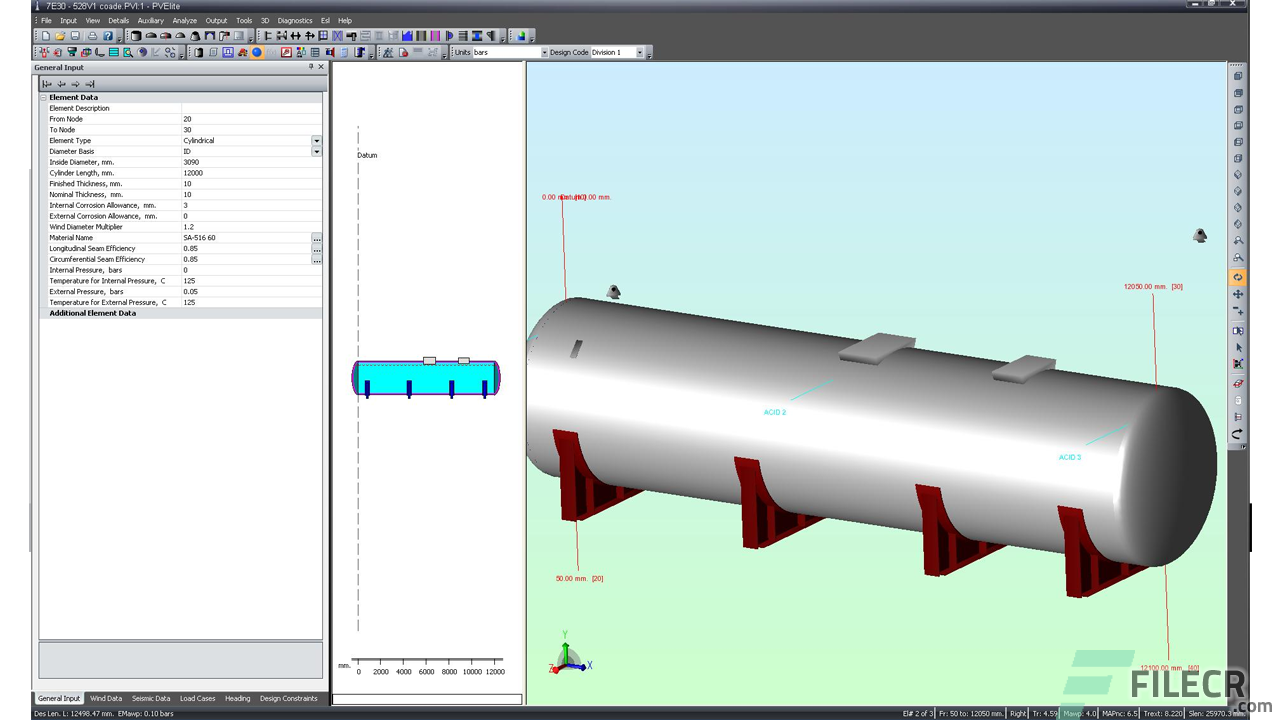Select the highlighted Rotate tool in 3D viewport sidebar

[x=1238, y=277]
